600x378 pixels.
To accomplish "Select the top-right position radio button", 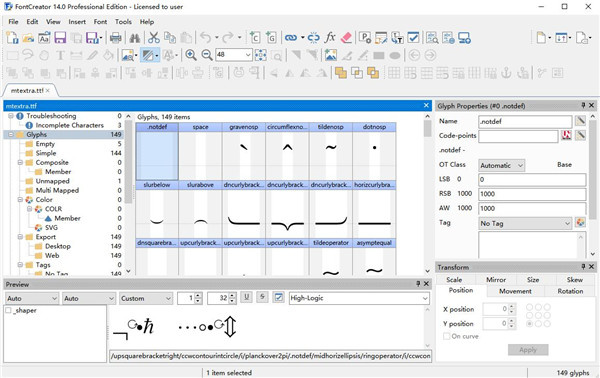I will point(547,307).
